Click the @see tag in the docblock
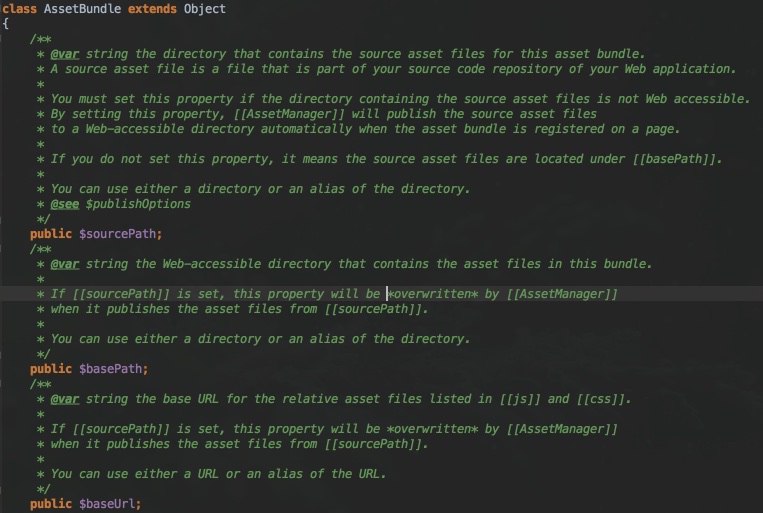Viewport: 763px width, 513px height. [x=67, y=203]
